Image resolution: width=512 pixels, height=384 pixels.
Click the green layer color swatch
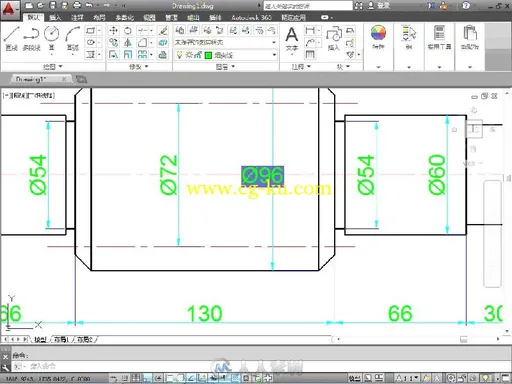click(208, 55)
